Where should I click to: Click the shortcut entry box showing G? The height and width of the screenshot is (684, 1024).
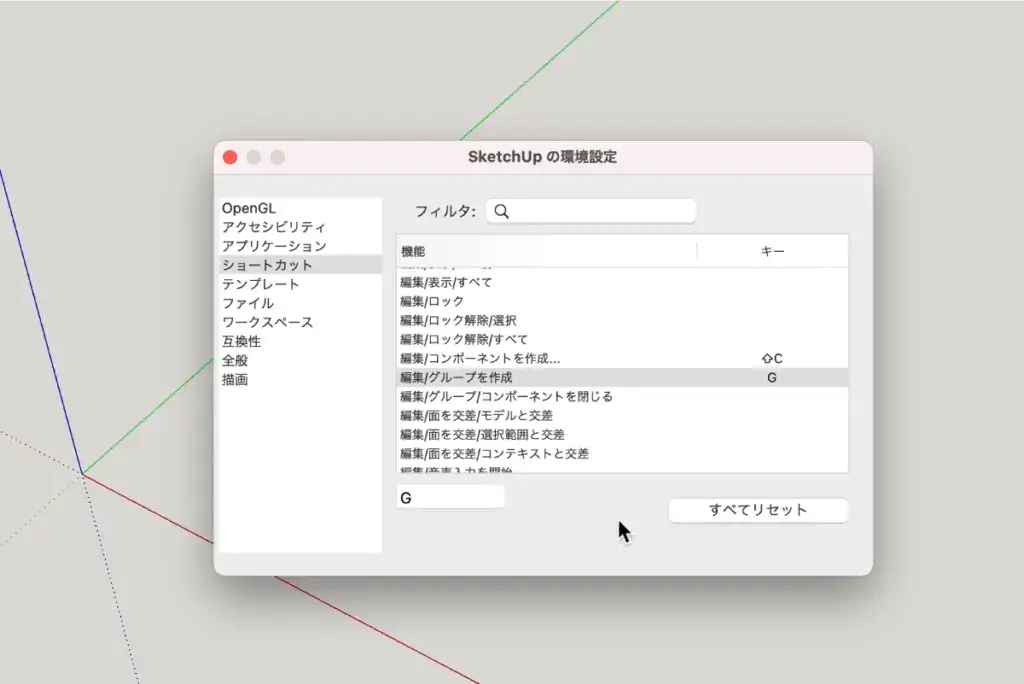(x=450, y=496)
